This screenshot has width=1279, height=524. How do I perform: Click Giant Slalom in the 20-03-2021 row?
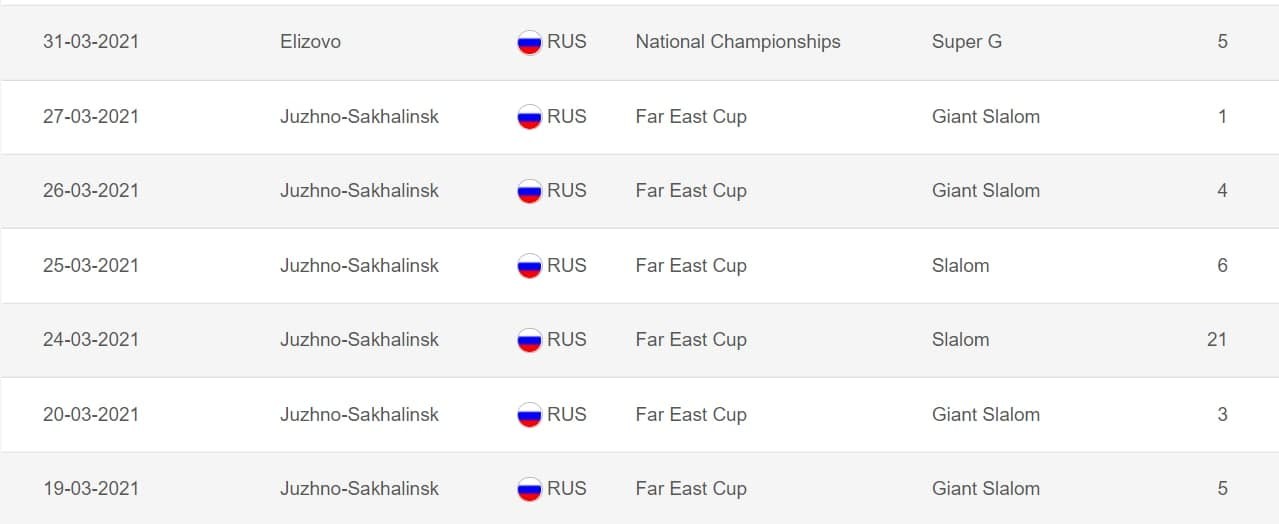click(985, 415)
